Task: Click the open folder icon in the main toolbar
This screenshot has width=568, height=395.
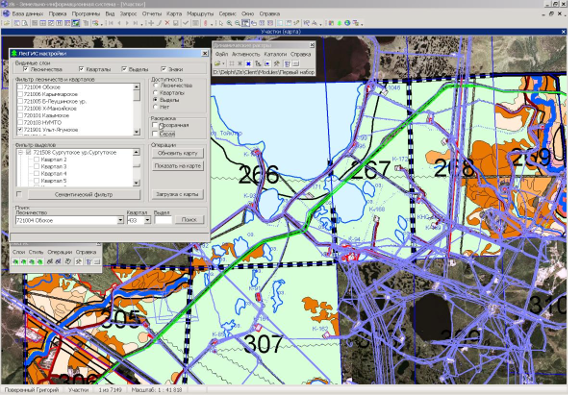Action: (7, 23)
